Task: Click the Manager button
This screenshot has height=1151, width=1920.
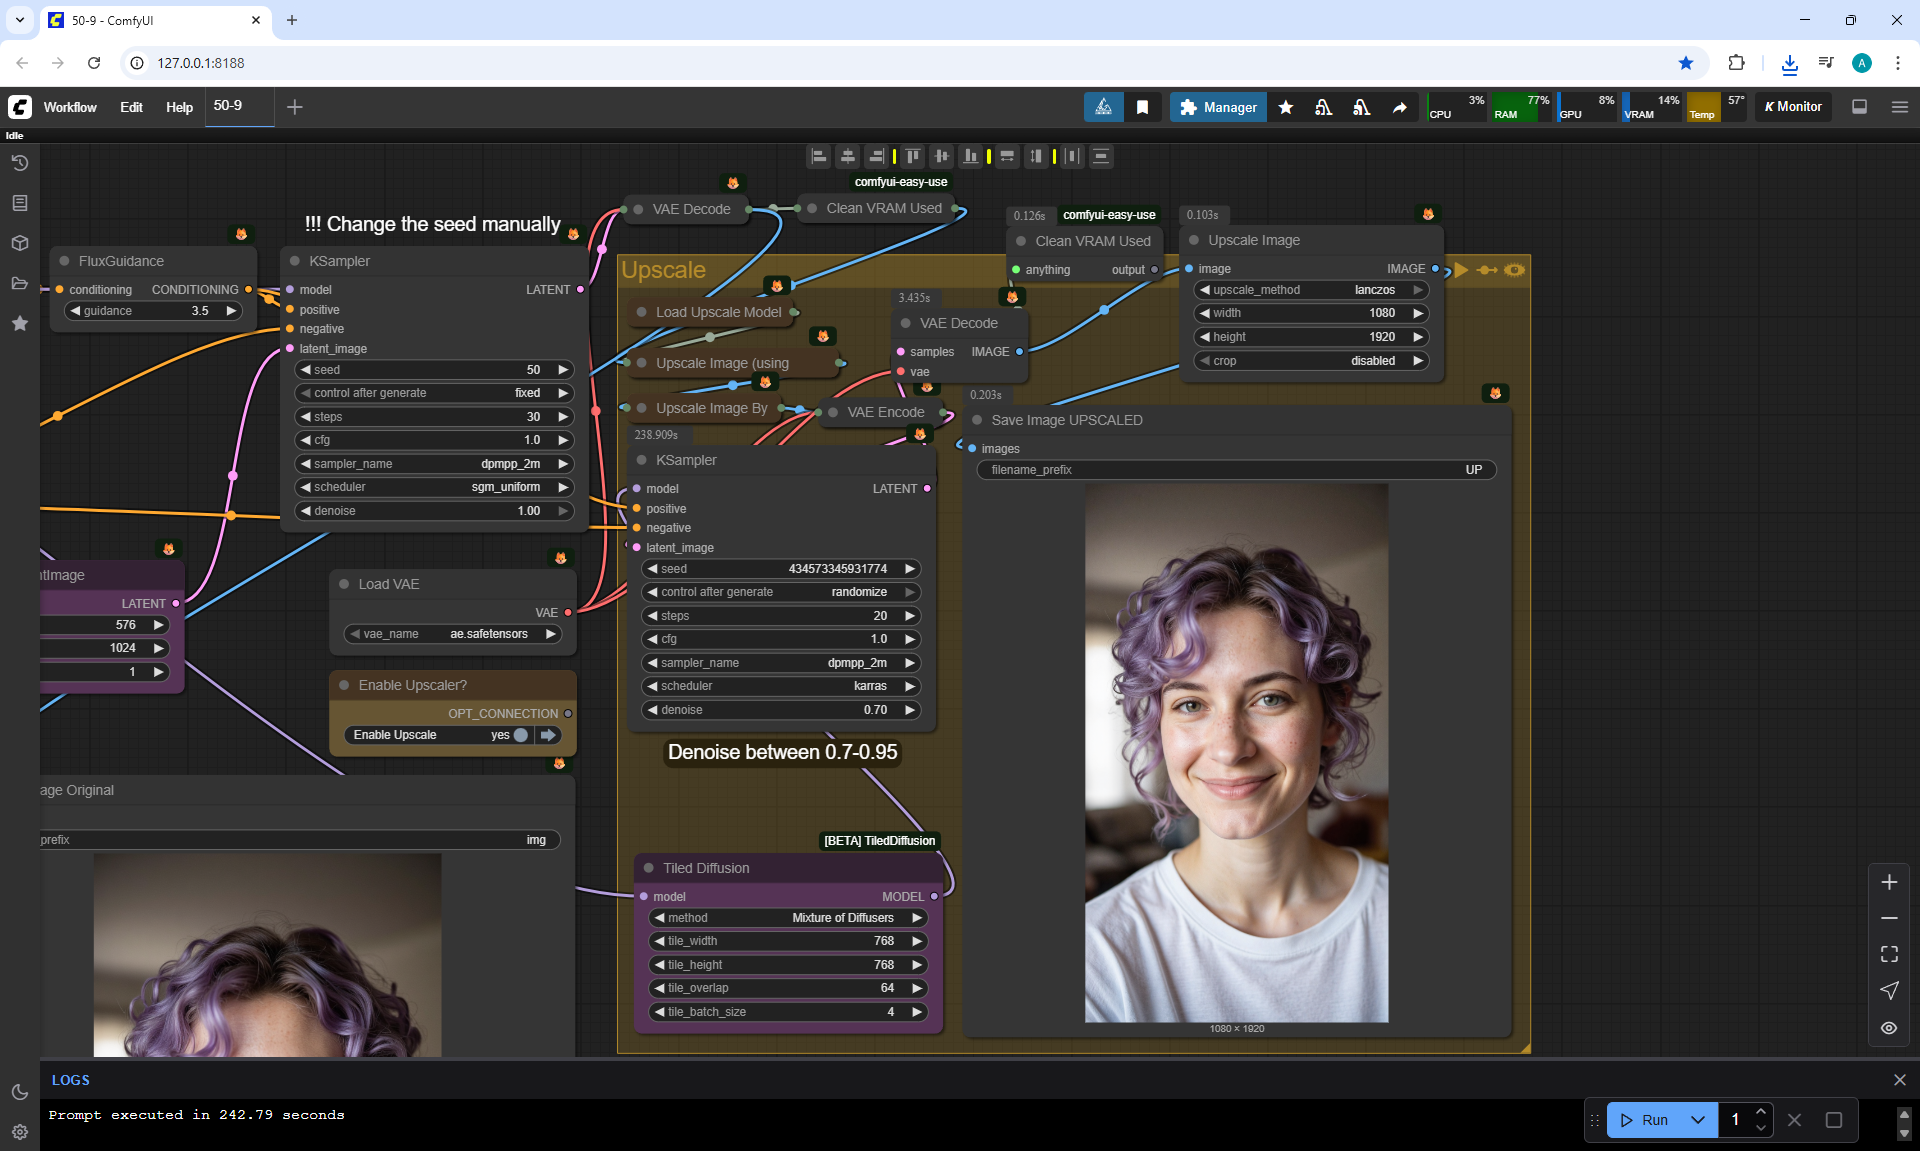Action: tap(1218, 107)
